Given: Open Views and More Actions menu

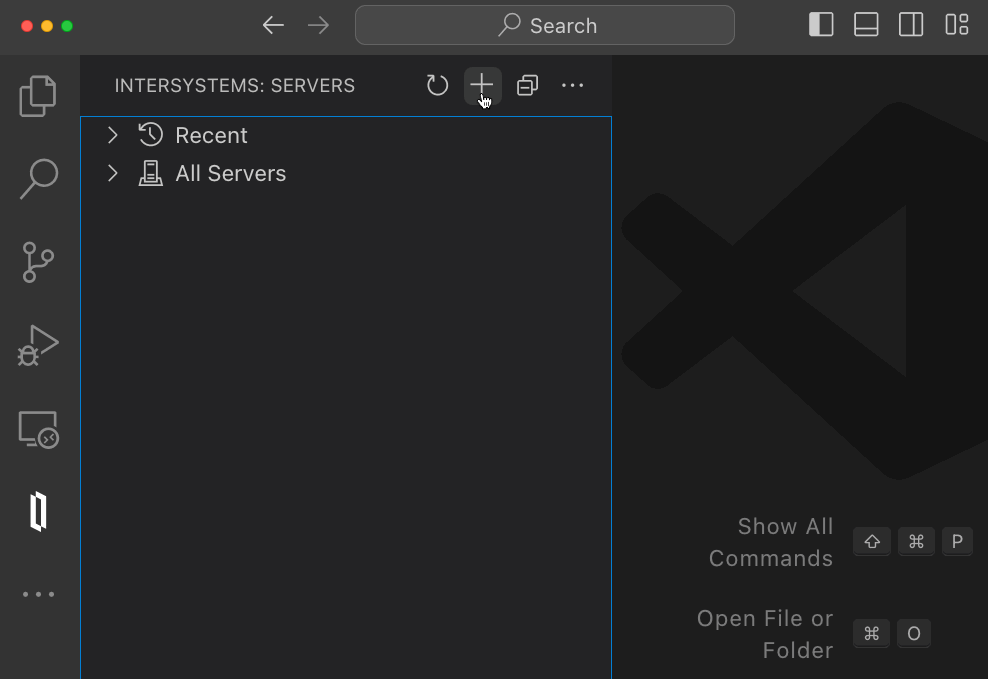Looking at the screenshot, I should [x=572, y=85].
